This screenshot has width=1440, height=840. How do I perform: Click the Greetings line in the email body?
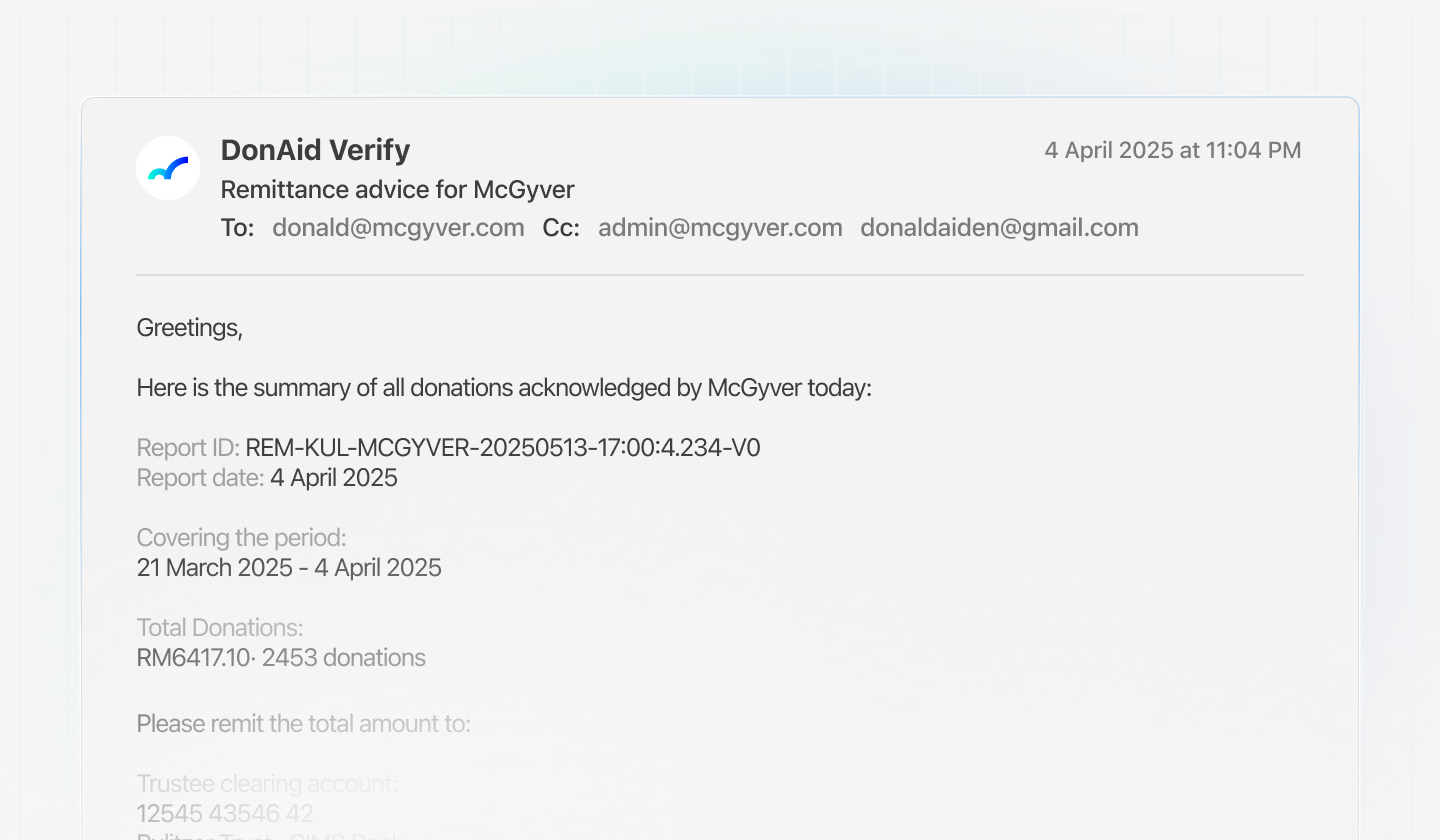pyautogui.click(x=190, y=328)
